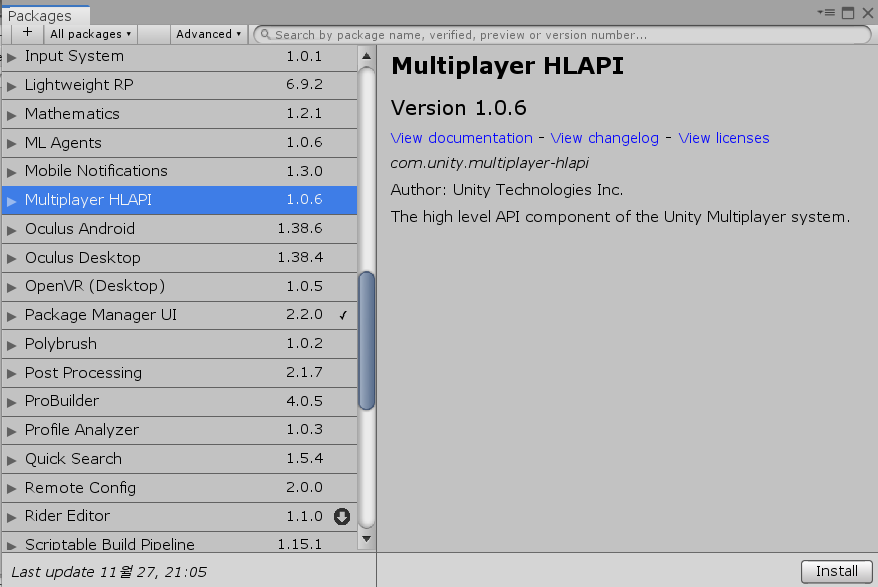The image size is (878, 587).
Task: Select the Post Processing package
Action: point(179,373)
